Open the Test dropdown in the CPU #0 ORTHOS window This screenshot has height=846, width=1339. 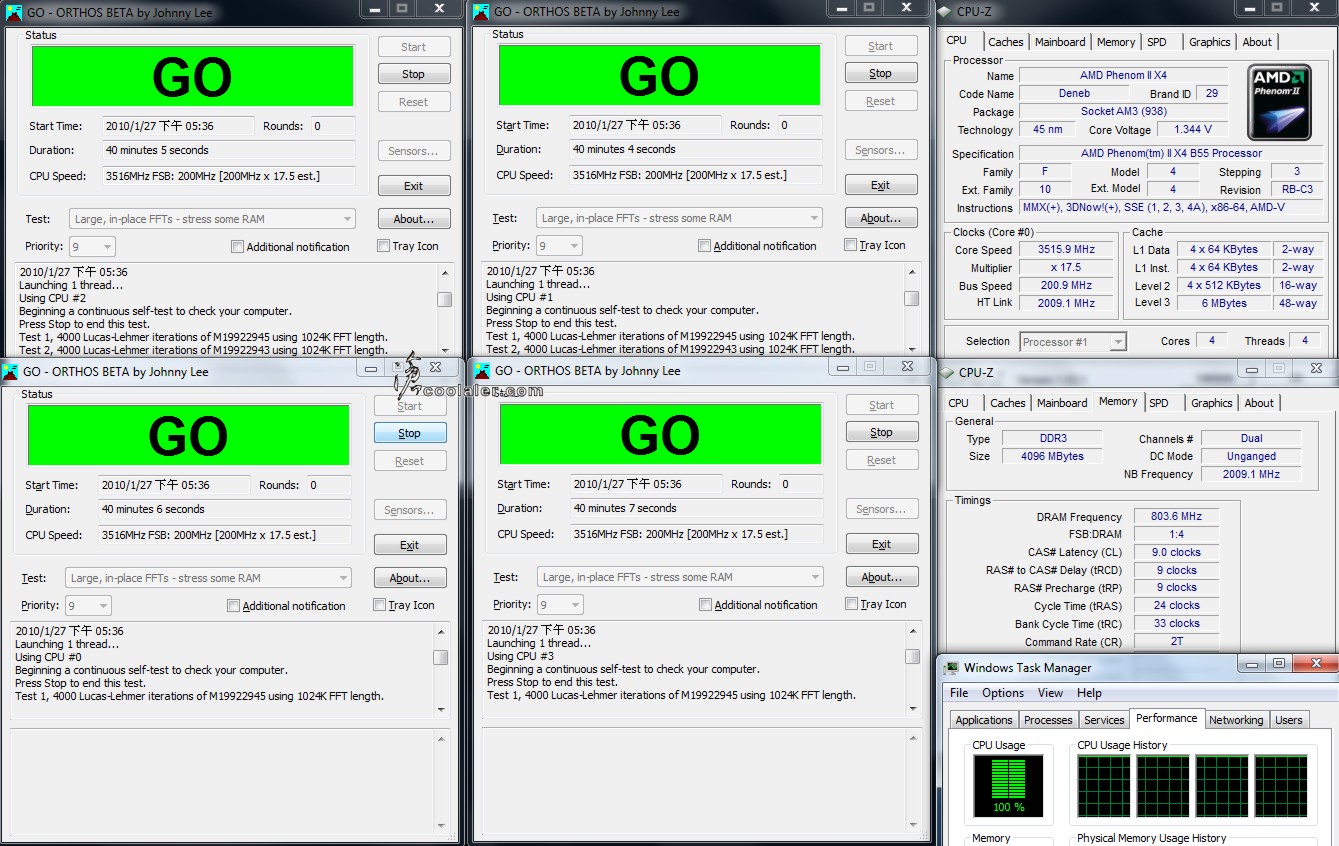tap(209, 578)
